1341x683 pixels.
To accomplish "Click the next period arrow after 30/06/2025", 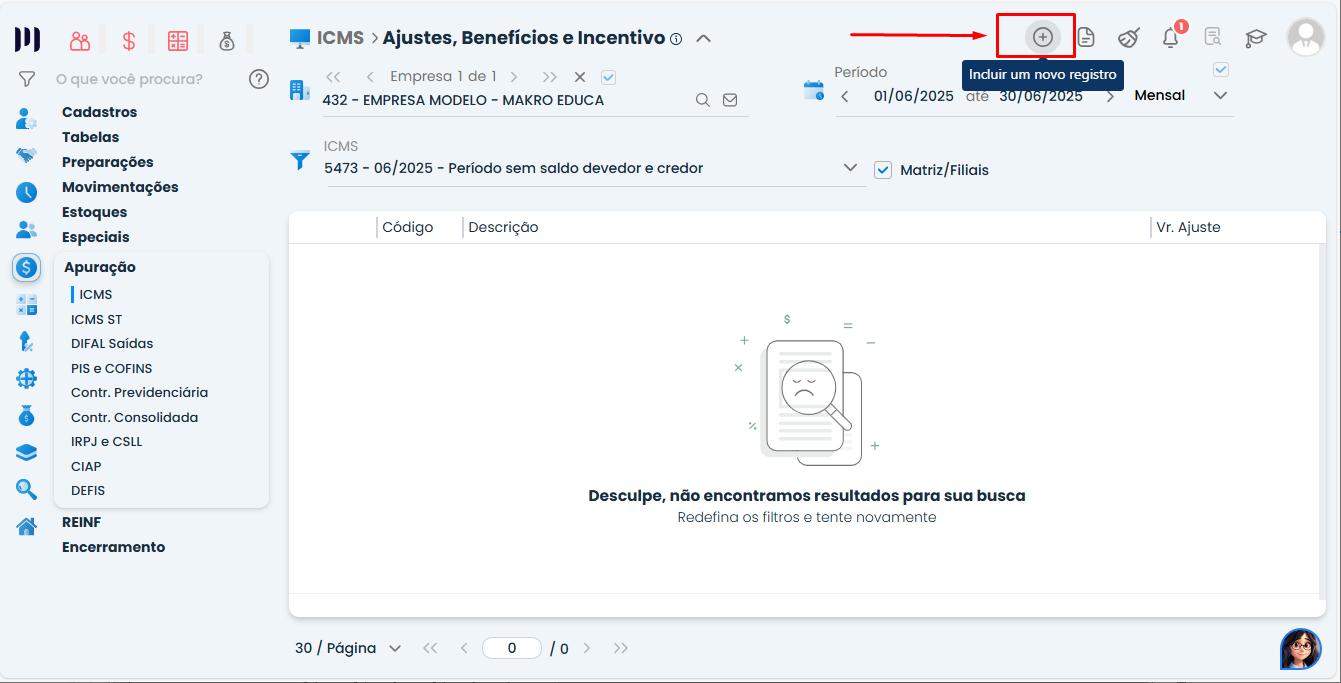I will point(1108,95).
